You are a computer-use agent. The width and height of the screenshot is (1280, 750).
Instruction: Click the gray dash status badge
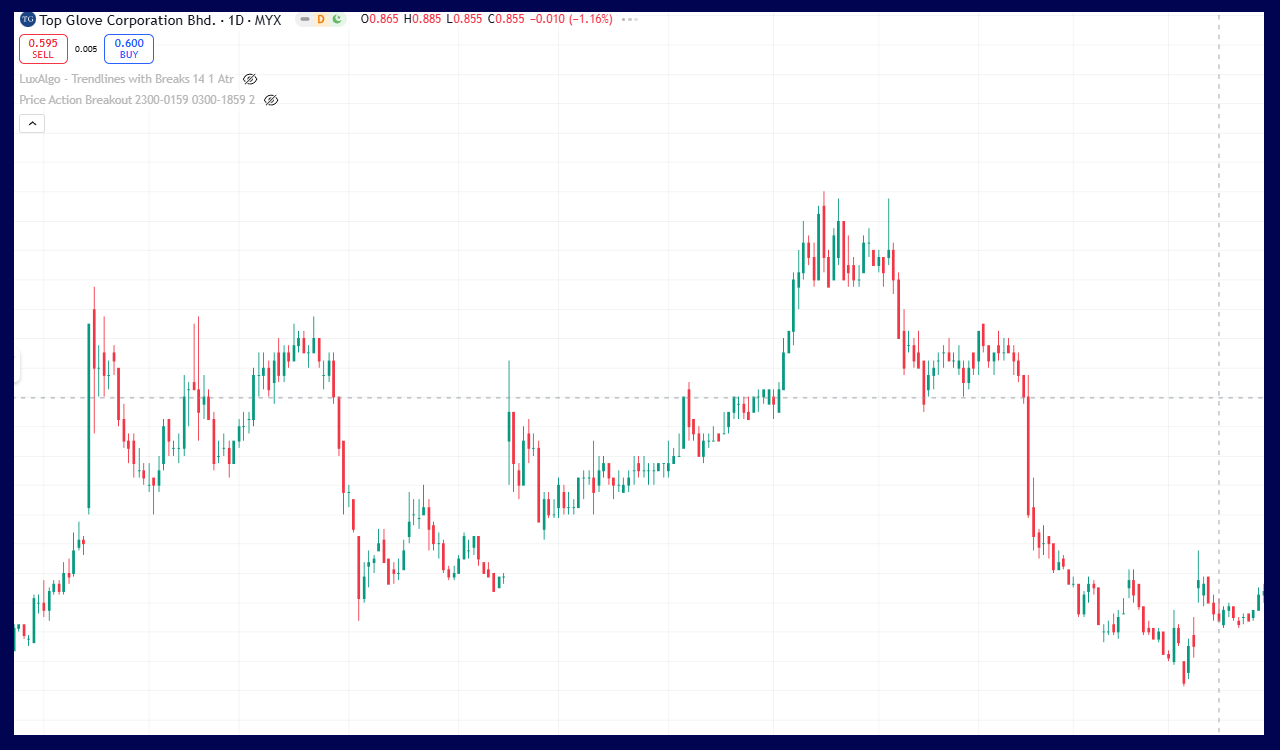[305, 19]
